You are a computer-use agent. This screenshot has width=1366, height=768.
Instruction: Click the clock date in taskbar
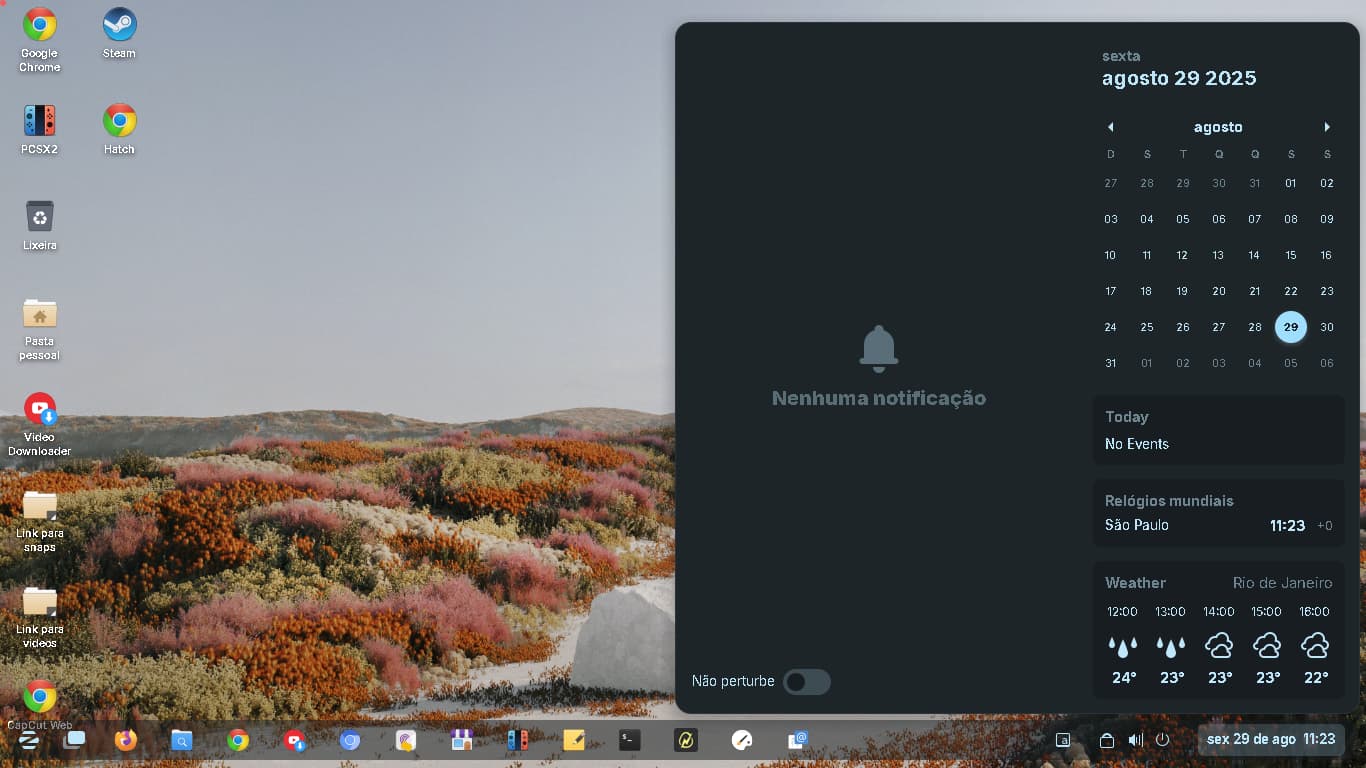click(1271, 739)
